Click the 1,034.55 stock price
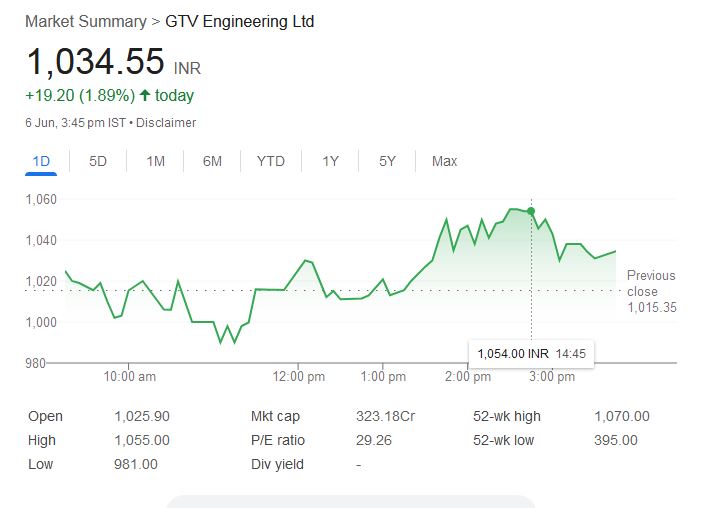 95,62
